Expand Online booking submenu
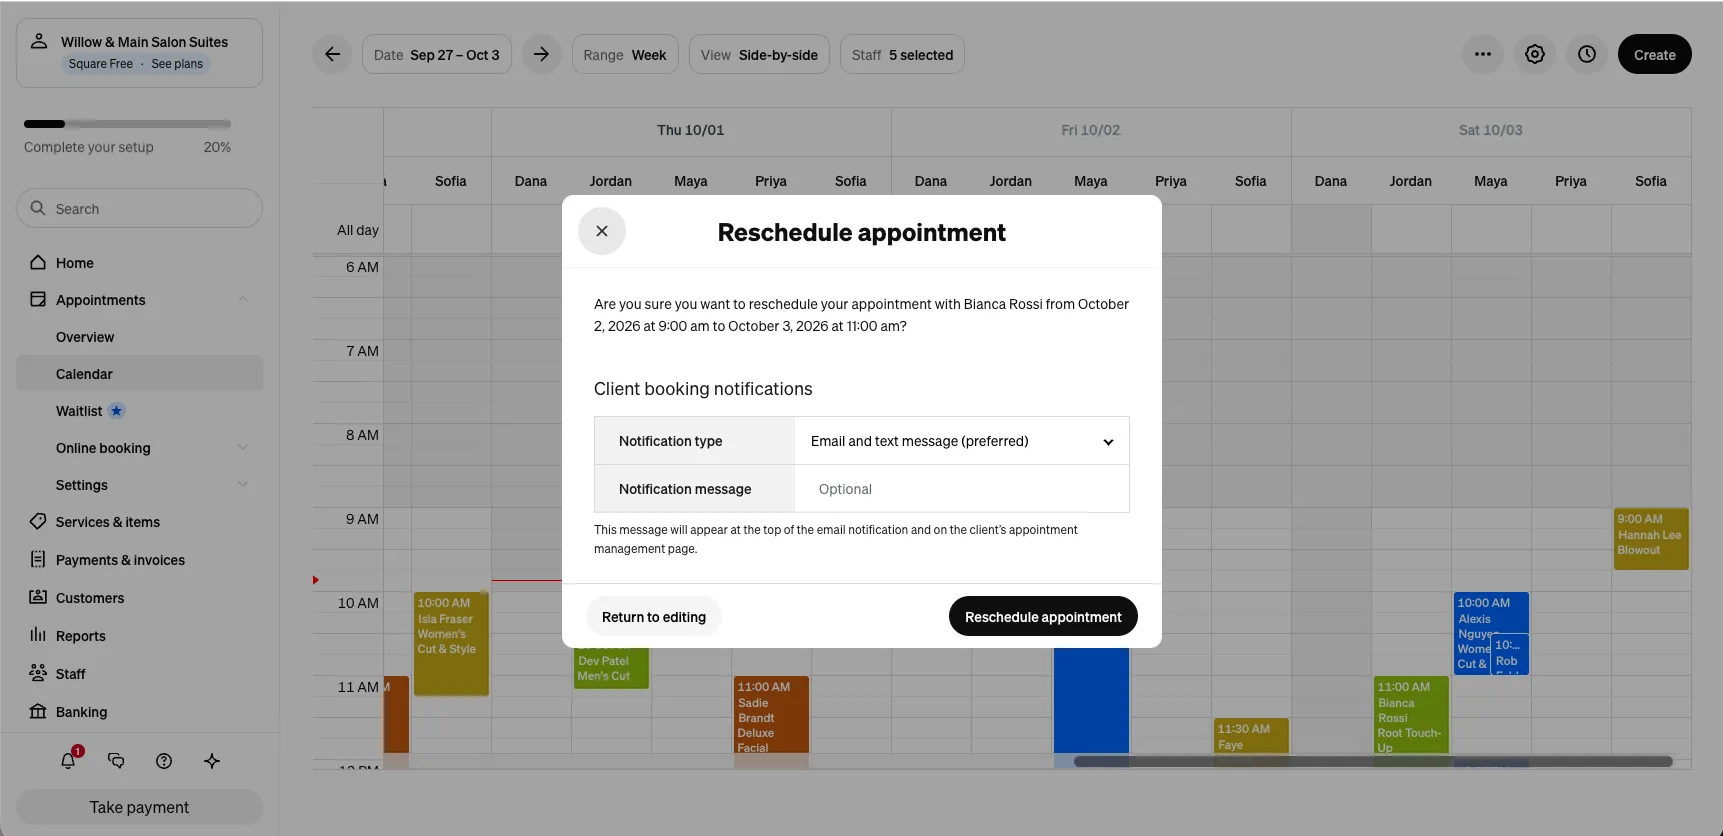Viewport: 1723px width, 836px height. (243, 448)
